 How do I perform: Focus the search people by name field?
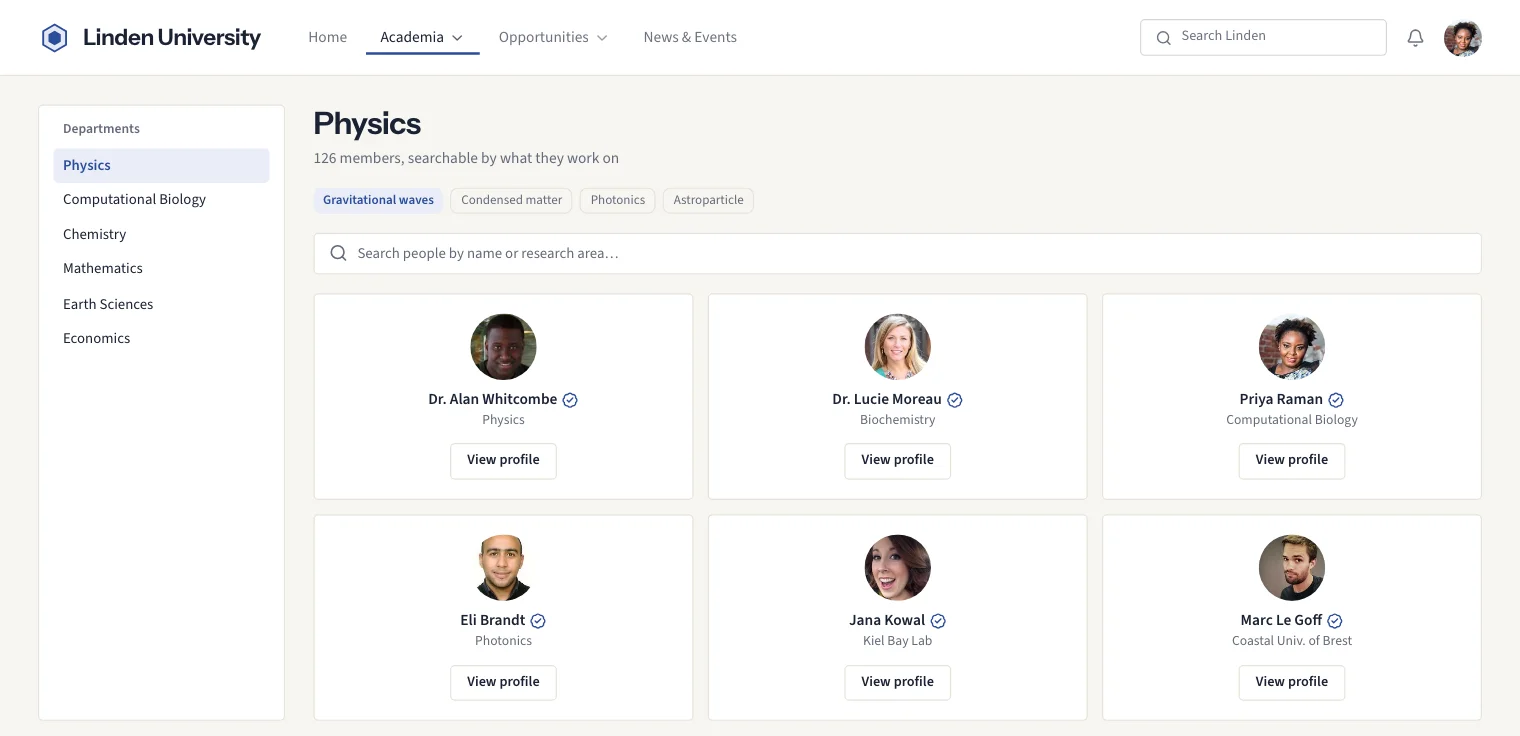897,253
